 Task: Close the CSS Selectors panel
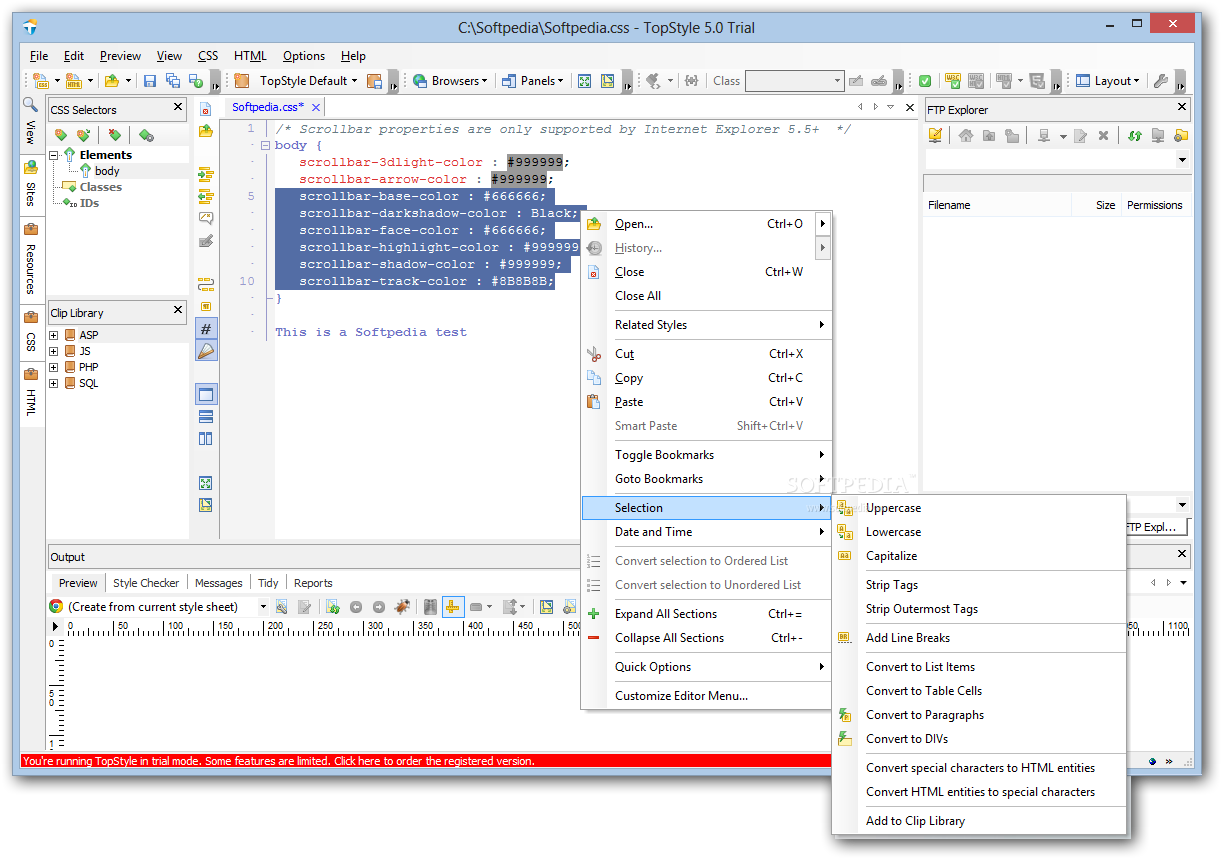[x=178, y=107]
